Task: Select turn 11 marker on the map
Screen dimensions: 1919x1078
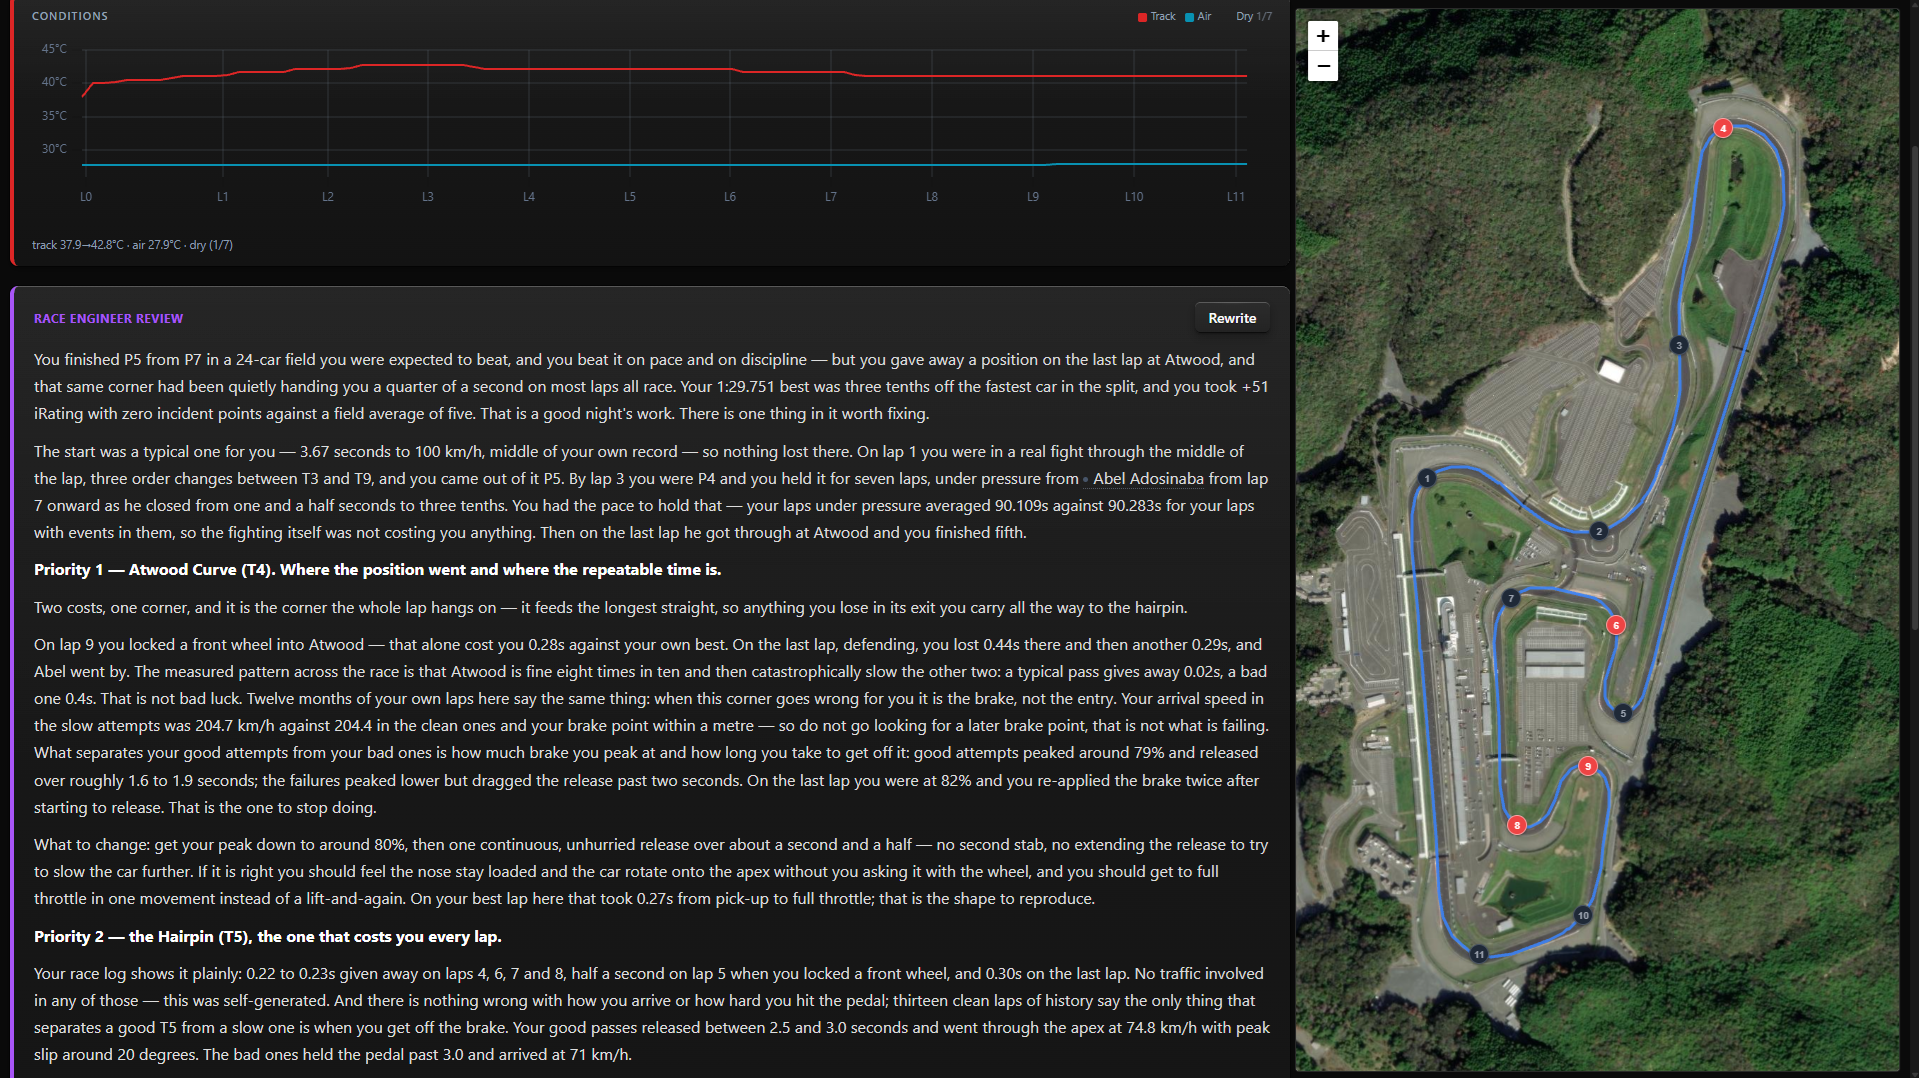Action: point(1479,954)
